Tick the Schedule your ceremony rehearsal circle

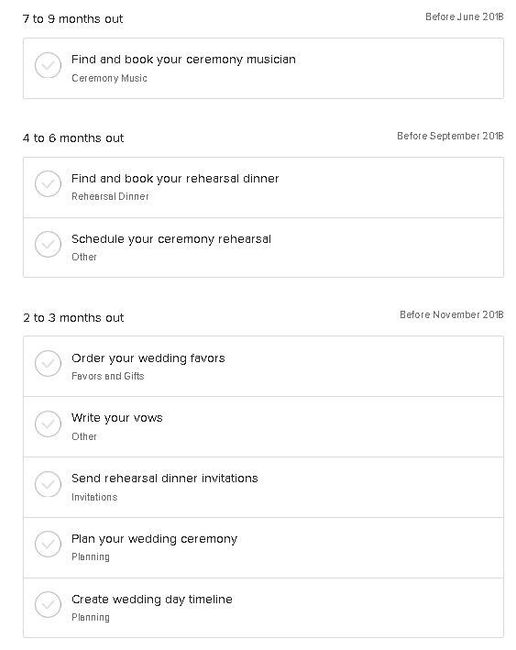click(x=48, y=244)
